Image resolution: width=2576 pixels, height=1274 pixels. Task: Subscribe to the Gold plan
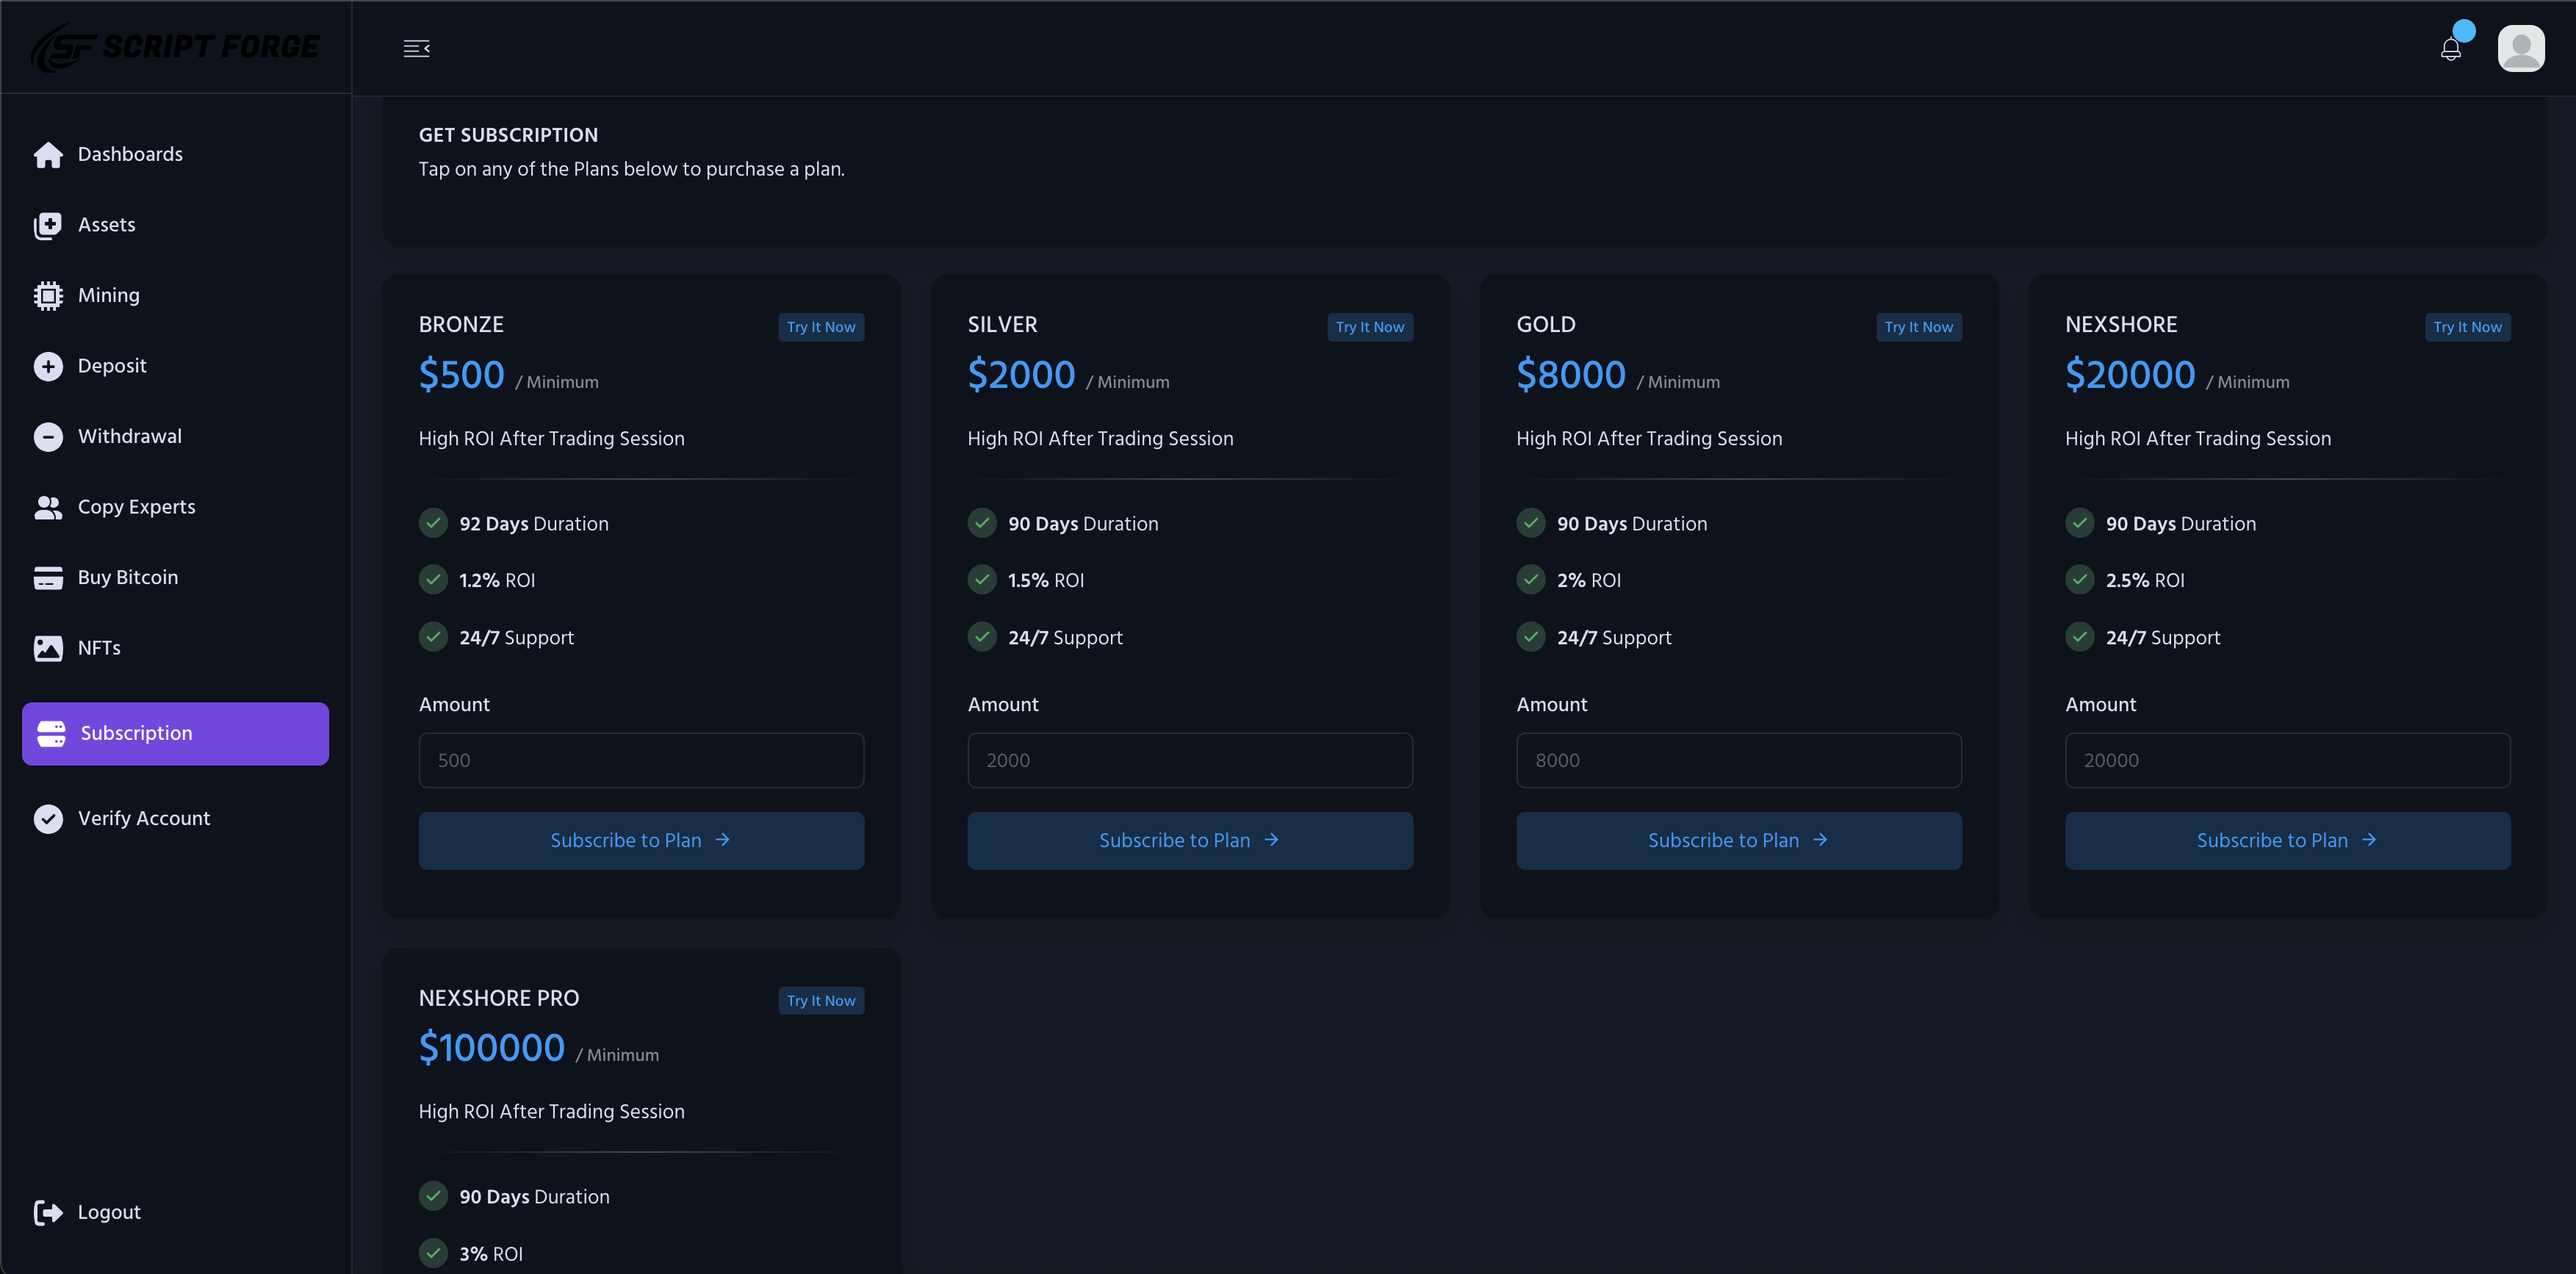click(1738, 840)
